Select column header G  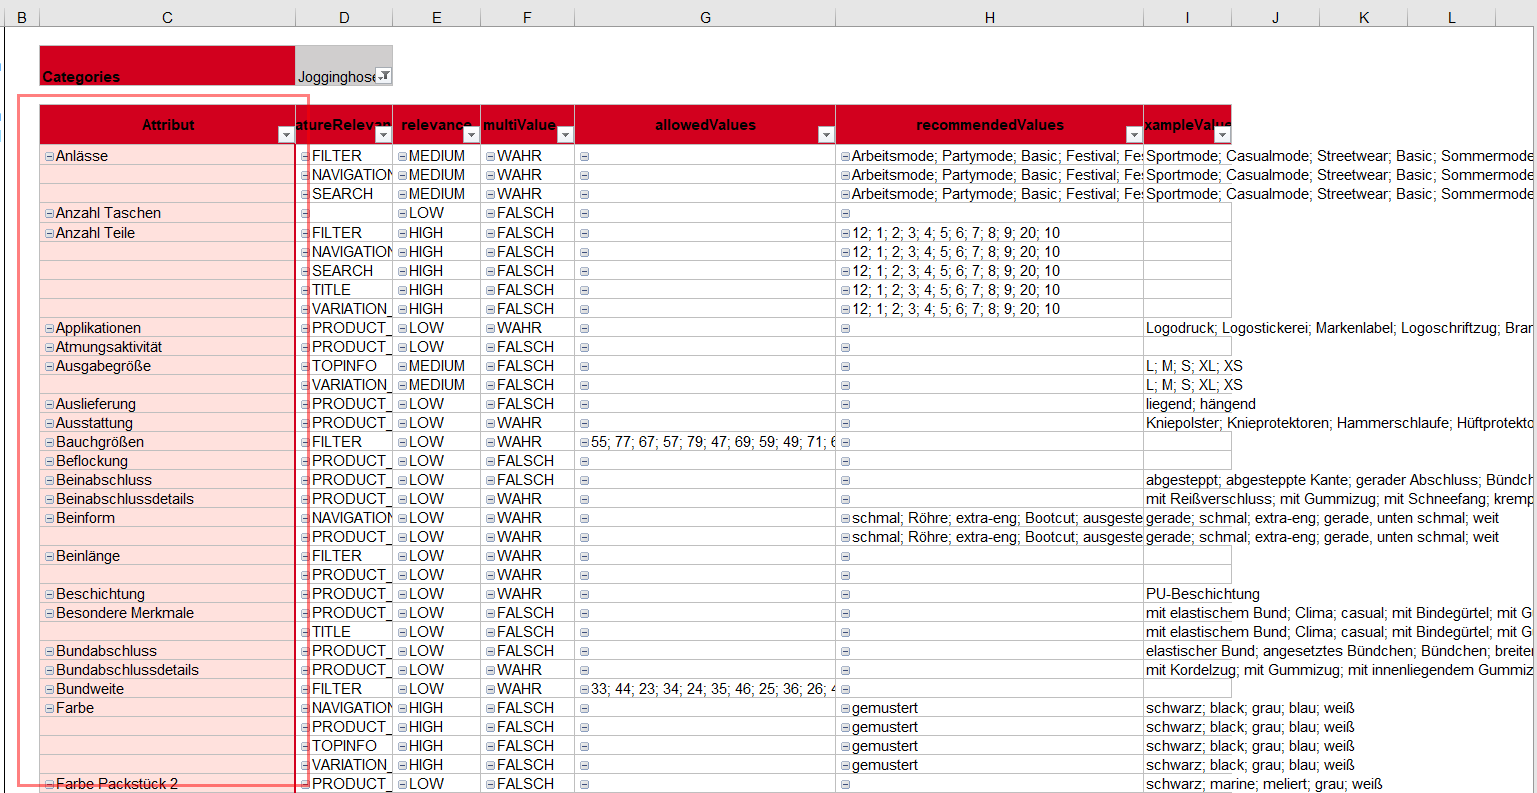point(705,18)
